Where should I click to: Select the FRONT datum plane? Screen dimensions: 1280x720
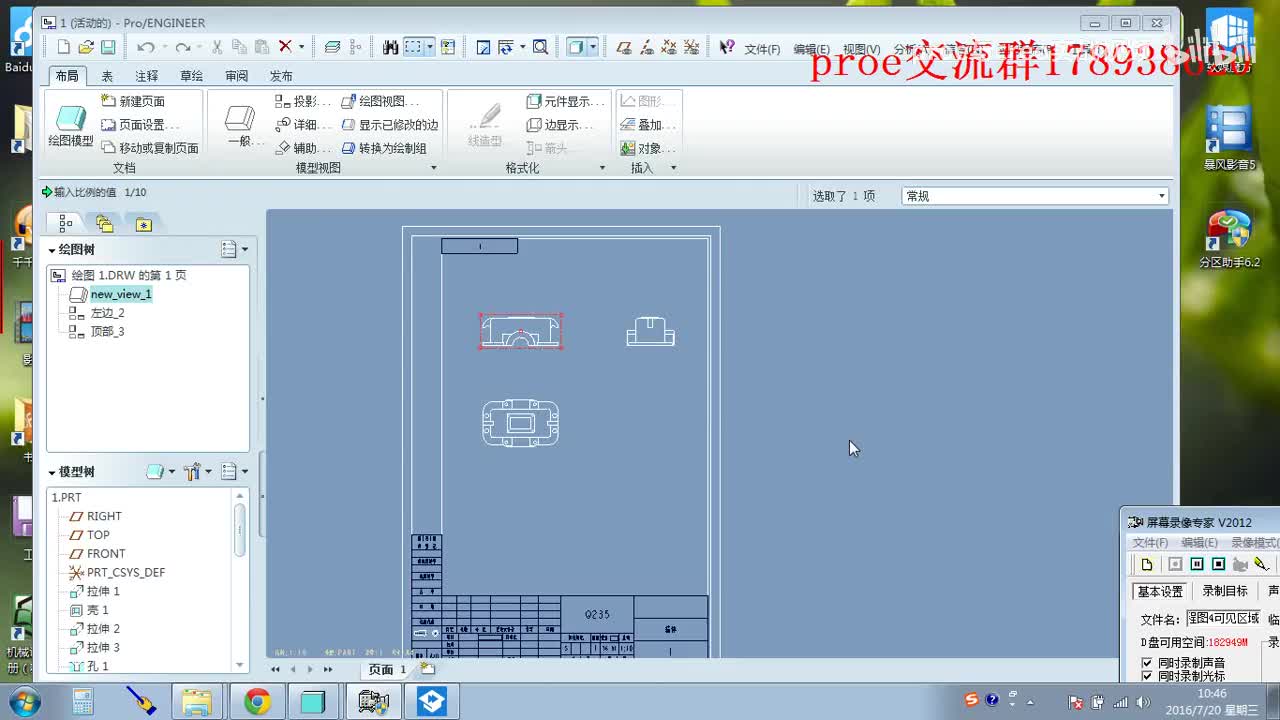point(106,554)
